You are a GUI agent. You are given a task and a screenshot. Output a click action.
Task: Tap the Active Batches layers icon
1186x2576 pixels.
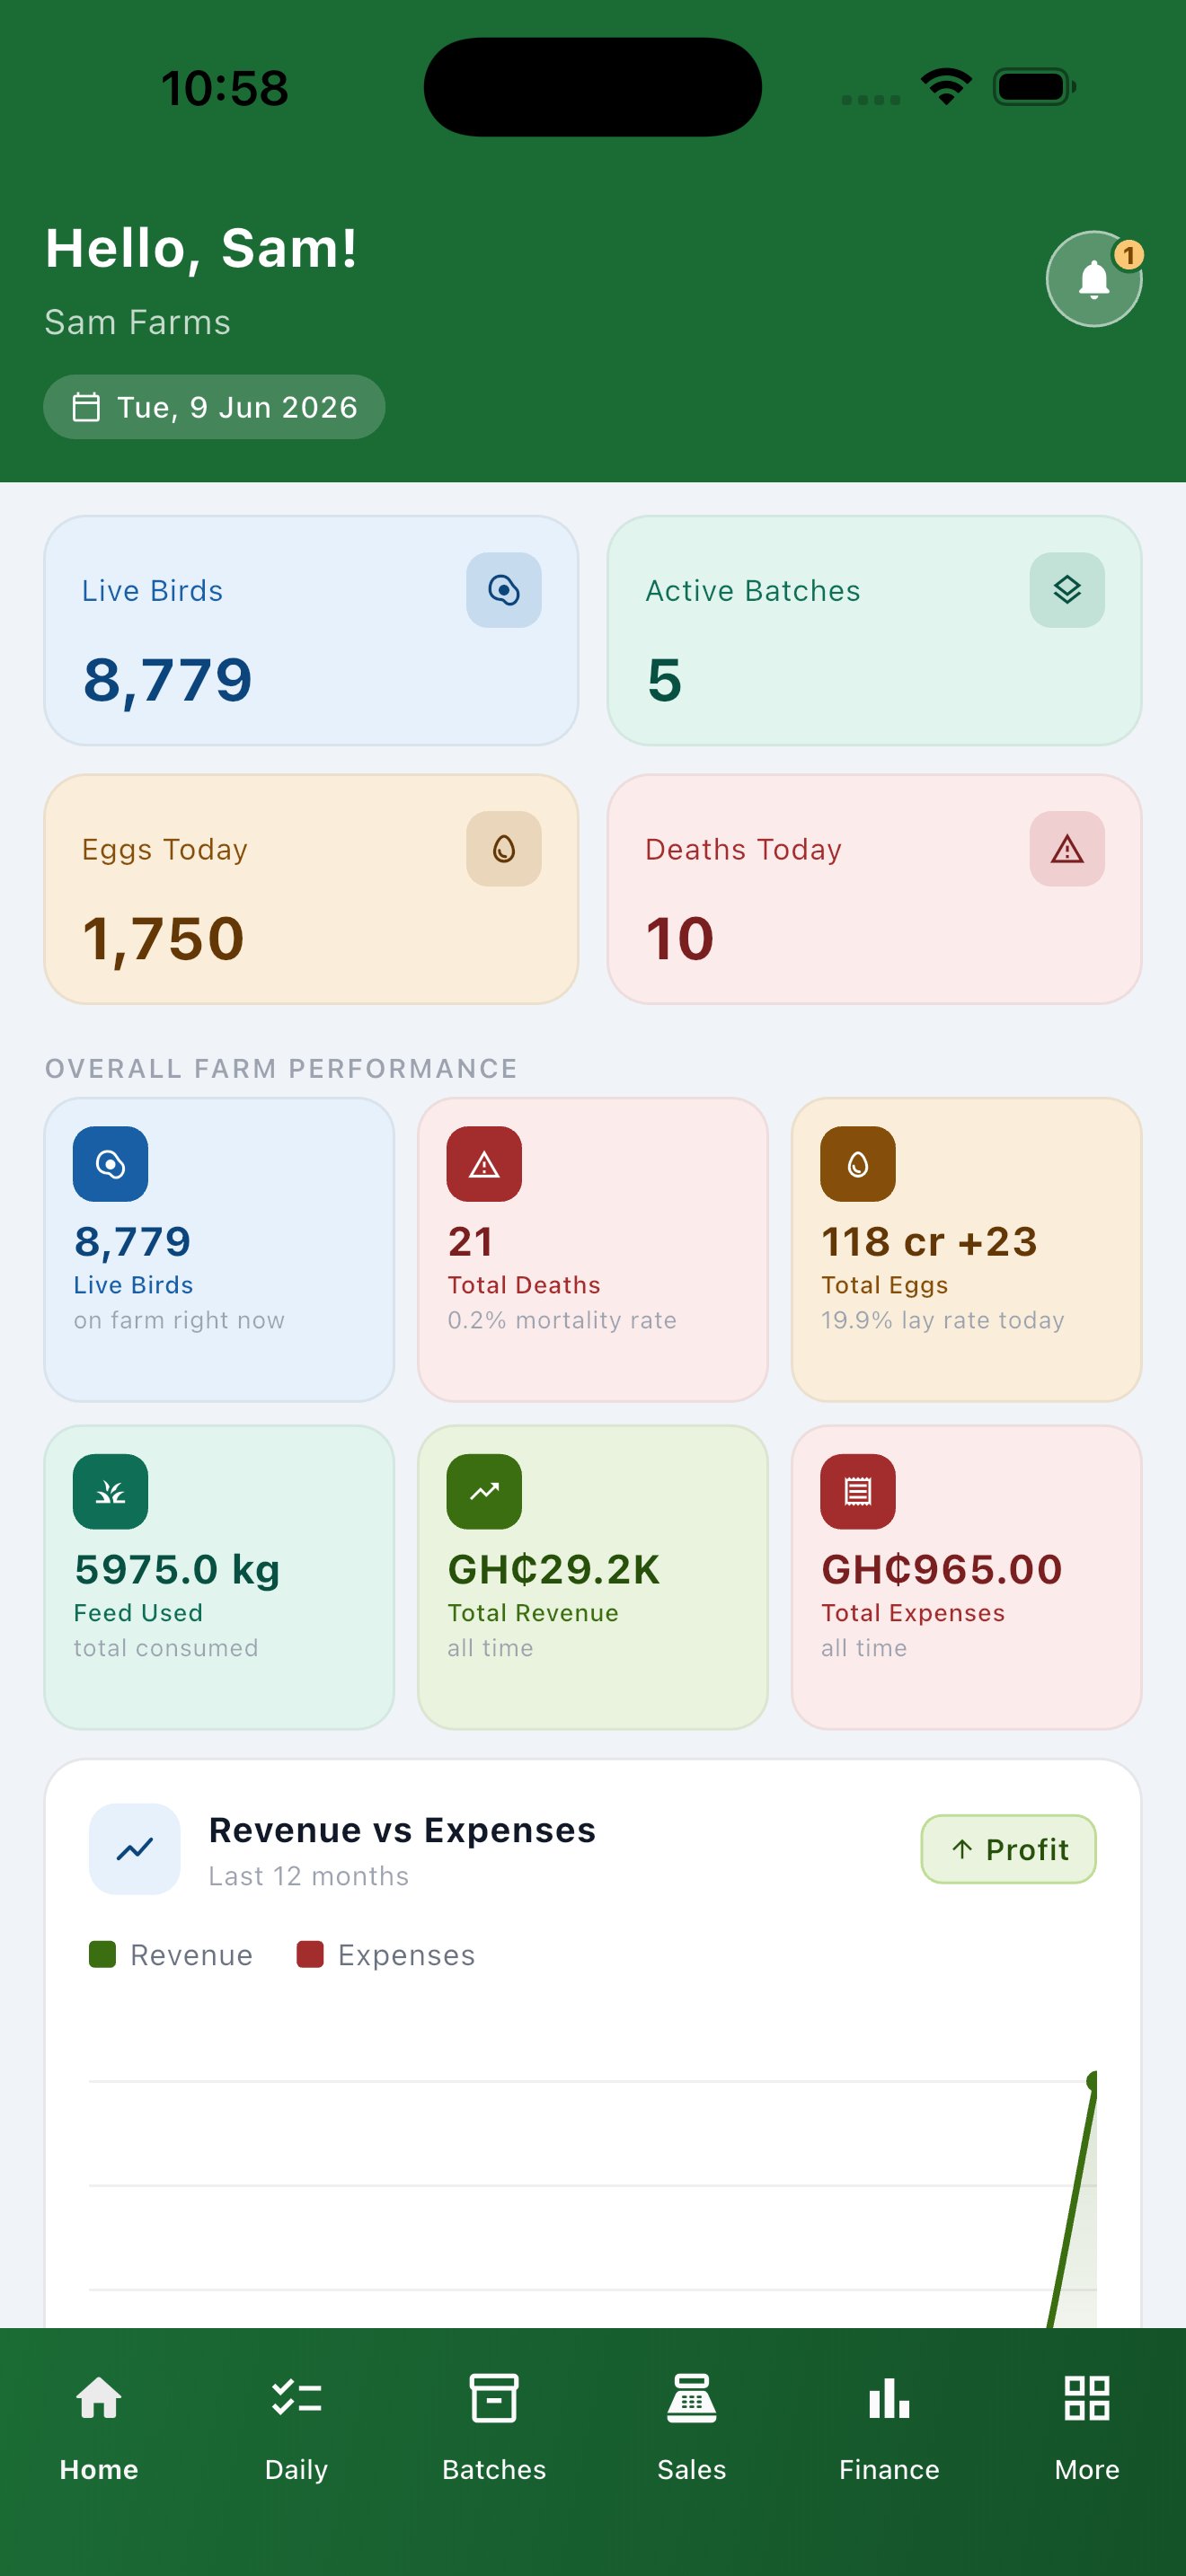(1067, 591)
